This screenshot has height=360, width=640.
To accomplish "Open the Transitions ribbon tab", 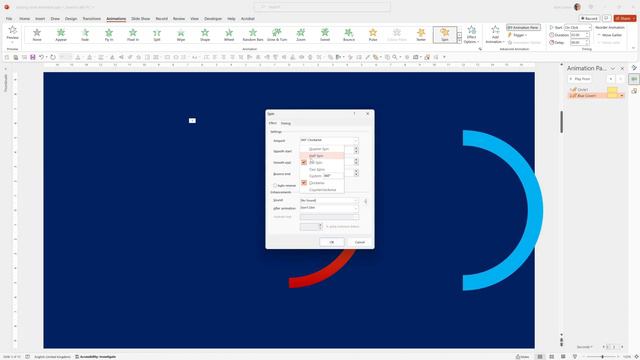I will [x=91, y=19].
